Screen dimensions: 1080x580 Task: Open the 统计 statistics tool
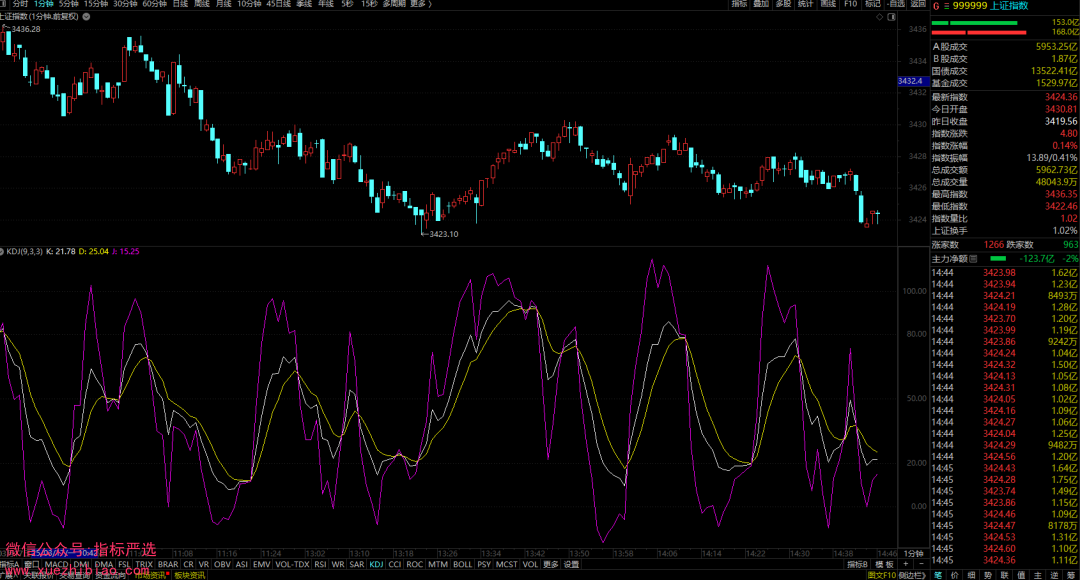pyautogui.click(x=805, y=3)
